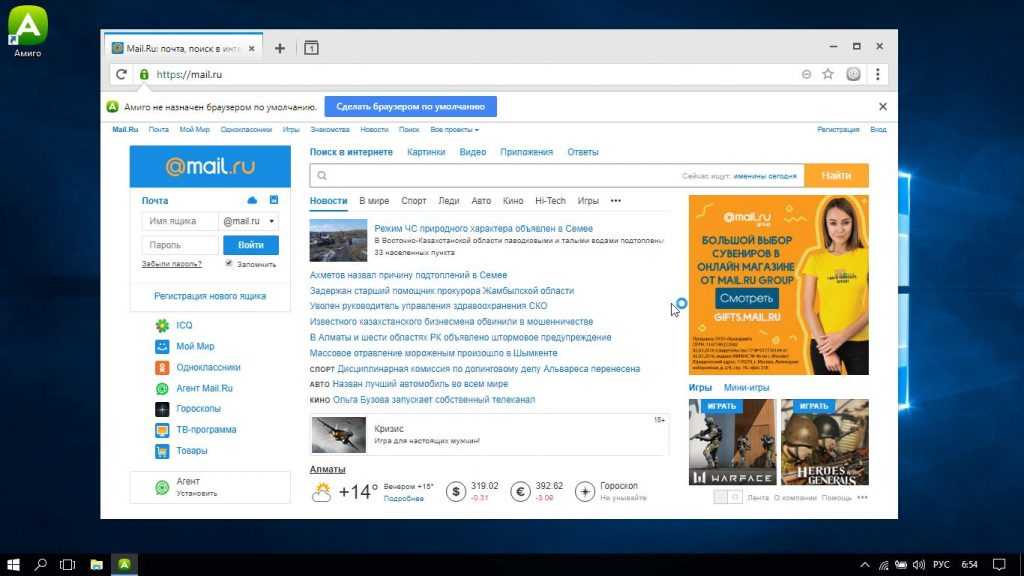
Task: Open the browser's three-dot menu
Action: coord(878,74)
